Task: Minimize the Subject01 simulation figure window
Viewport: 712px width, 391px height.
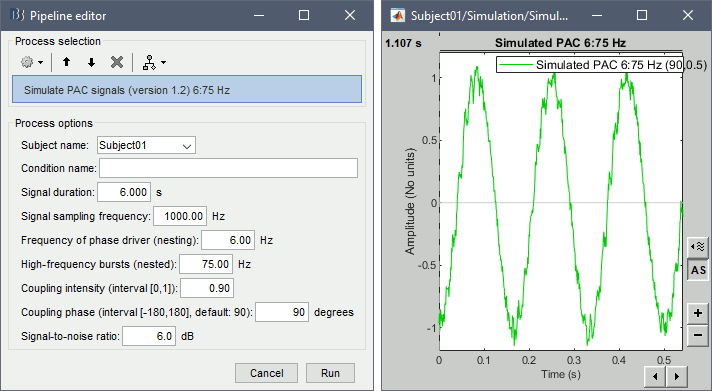Action: pyautogui.click(x=597, y=15)
